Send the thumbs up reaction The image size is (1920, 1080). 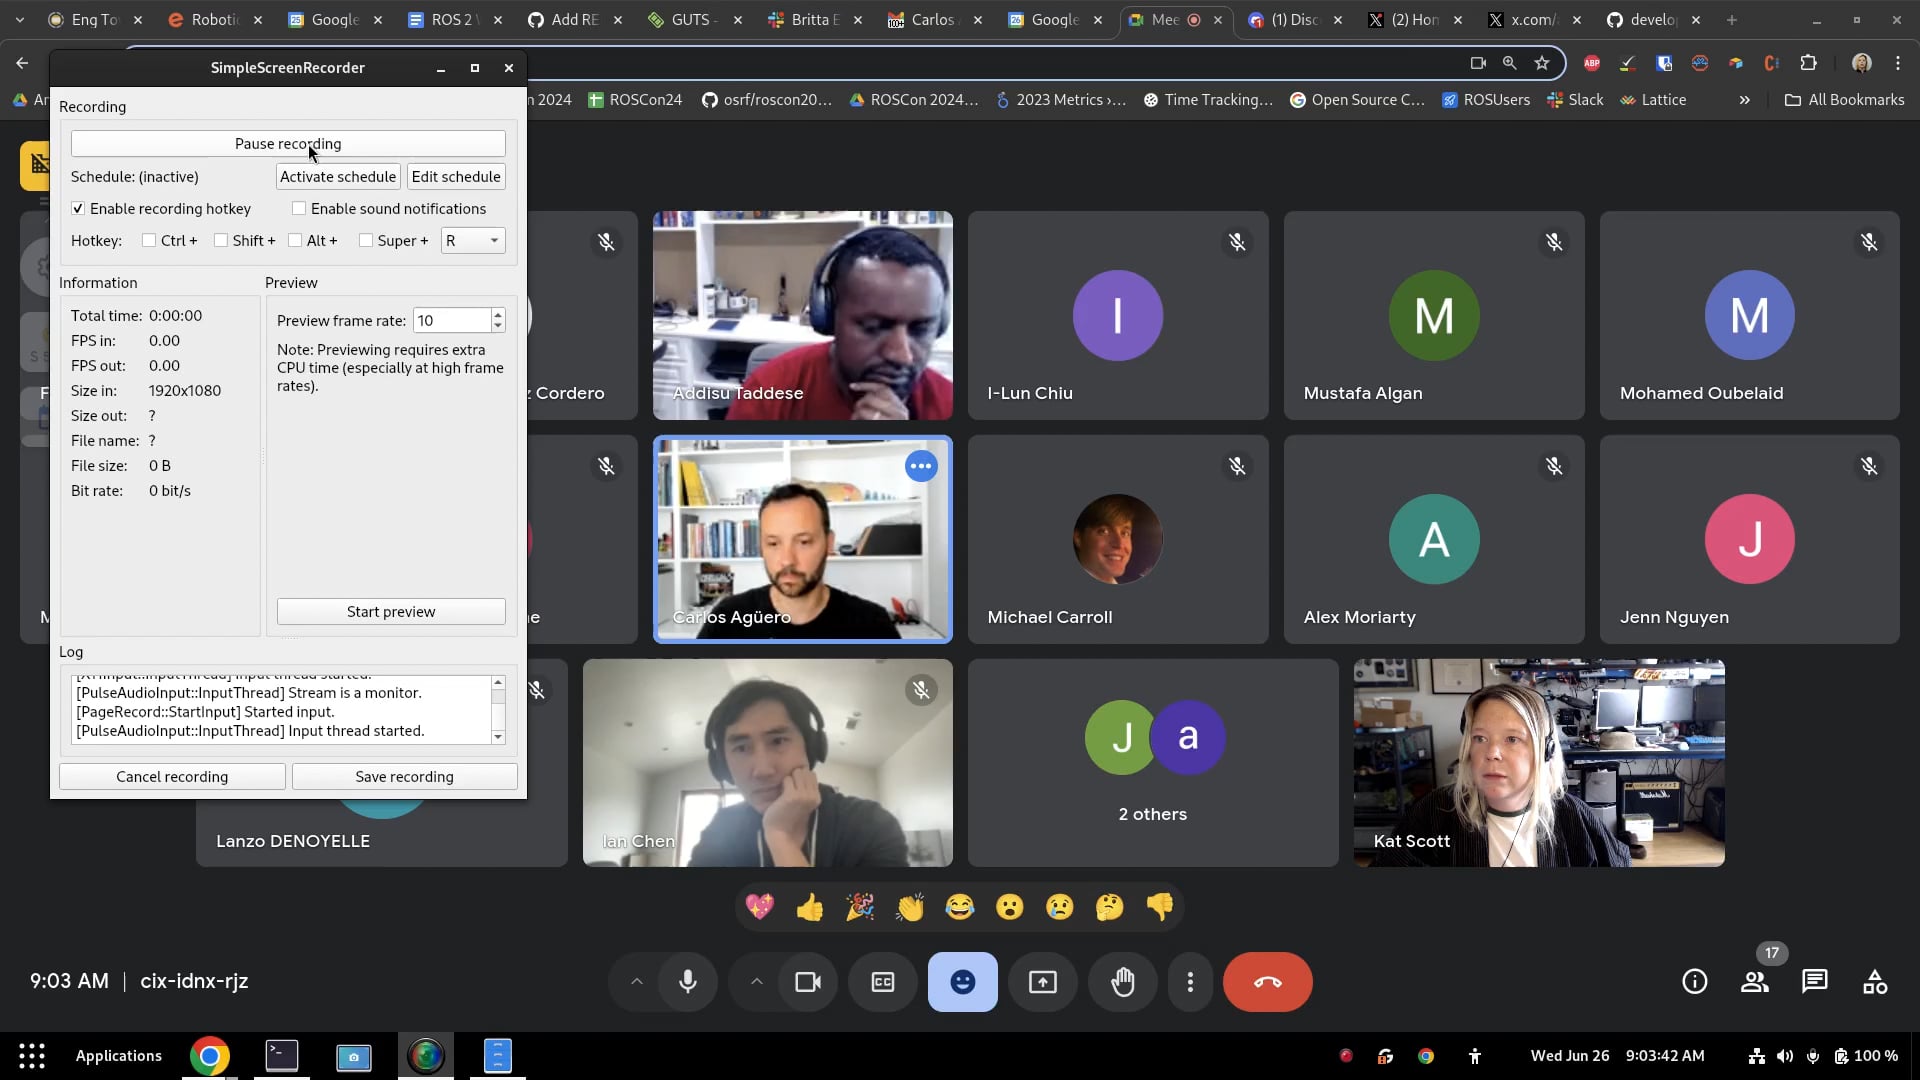point(810,907)
